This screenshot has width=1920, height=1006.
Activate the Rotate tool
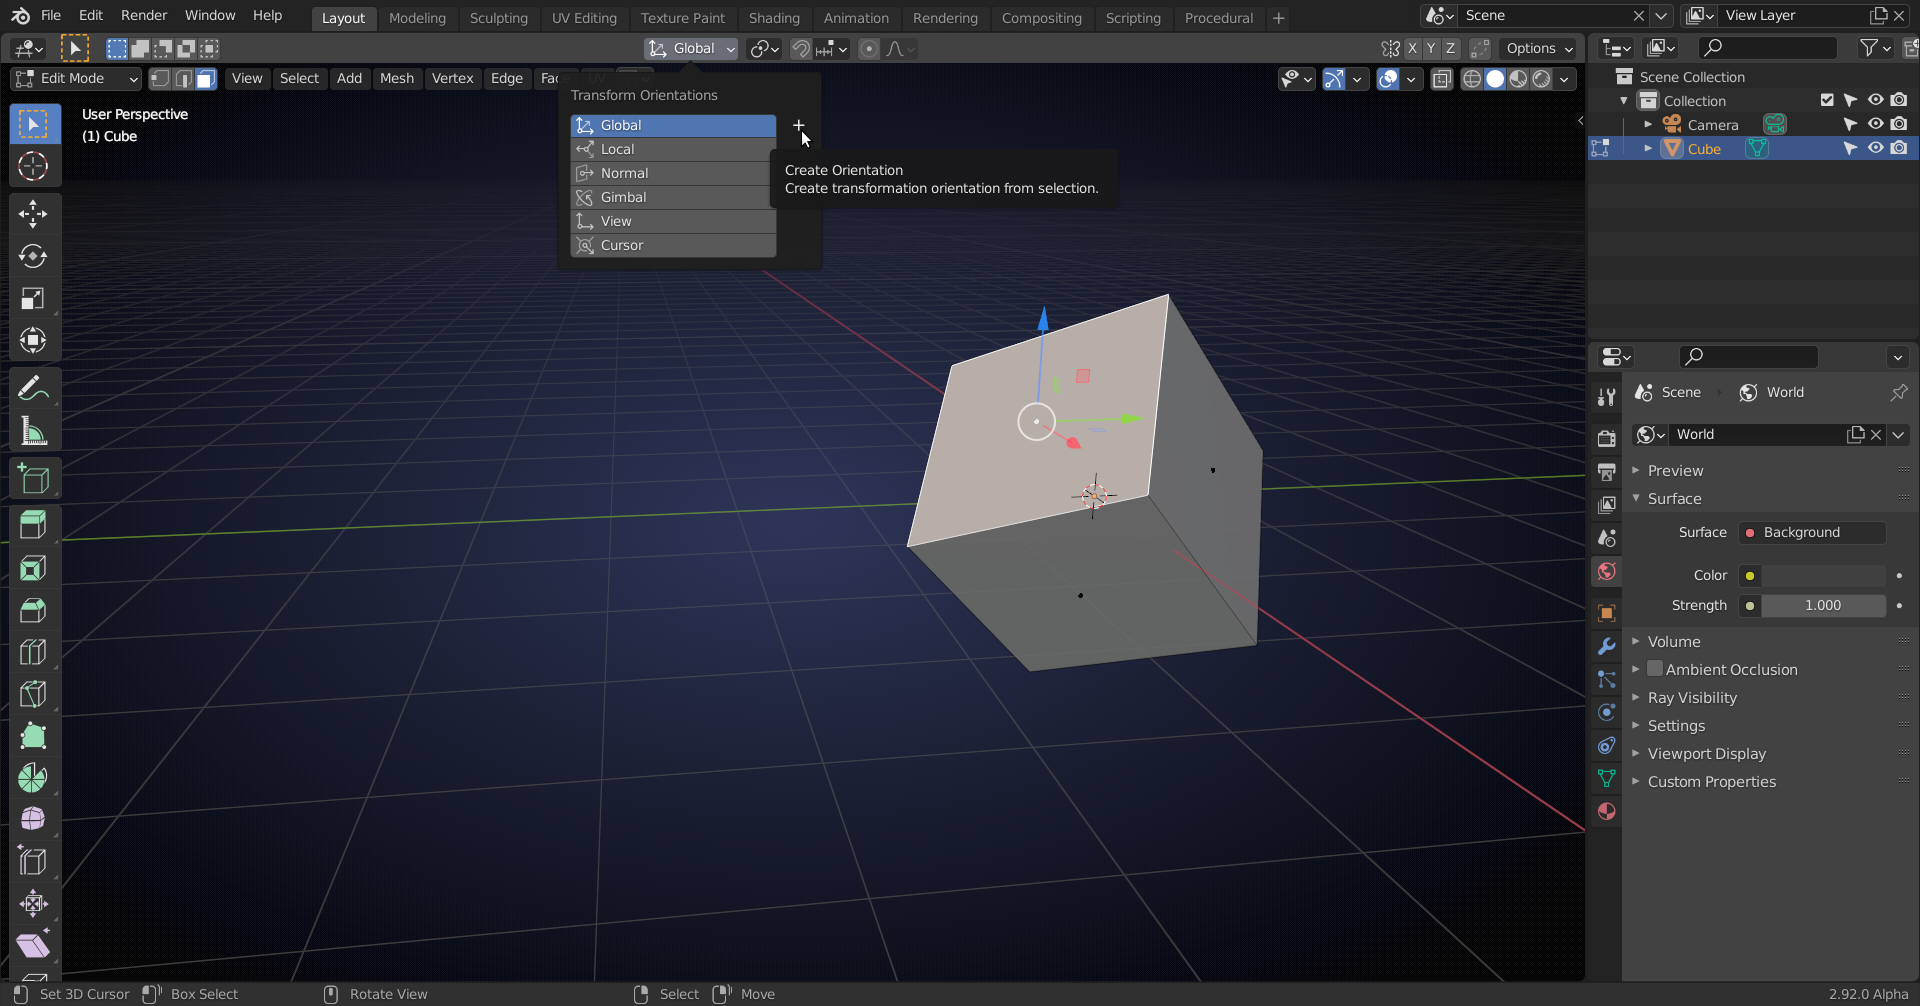pyautogui.click(x=34, y=256)
